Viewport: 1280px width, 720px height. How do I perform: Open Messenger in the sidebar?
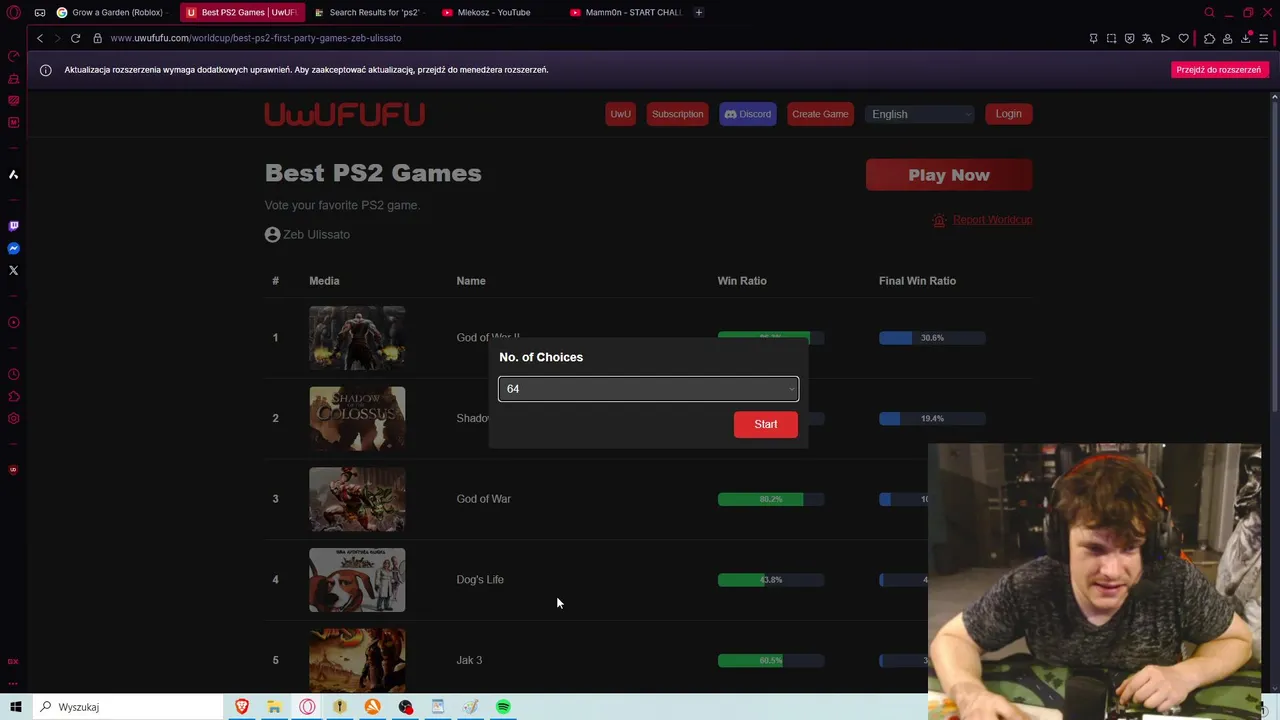pyautogui.click(x=14, y=248)
